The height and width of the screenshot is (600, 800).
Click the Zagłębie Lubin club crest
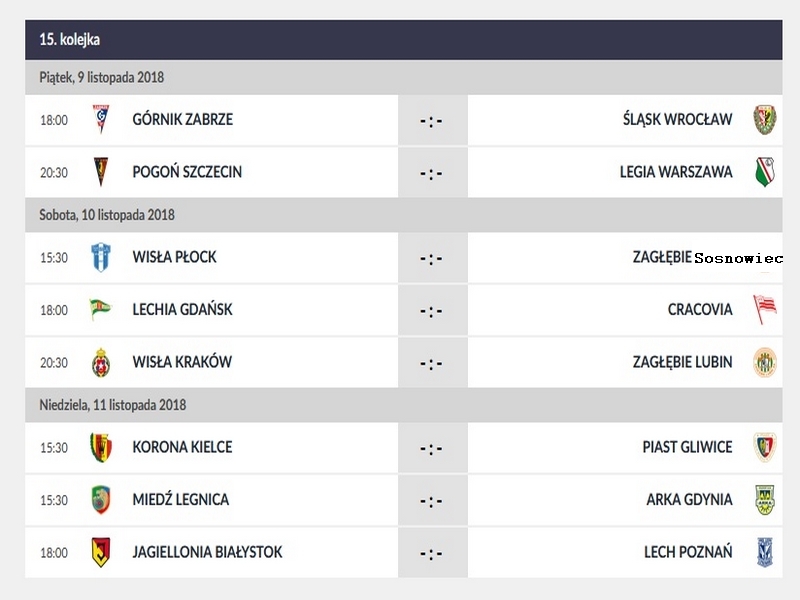coord(764,362)
